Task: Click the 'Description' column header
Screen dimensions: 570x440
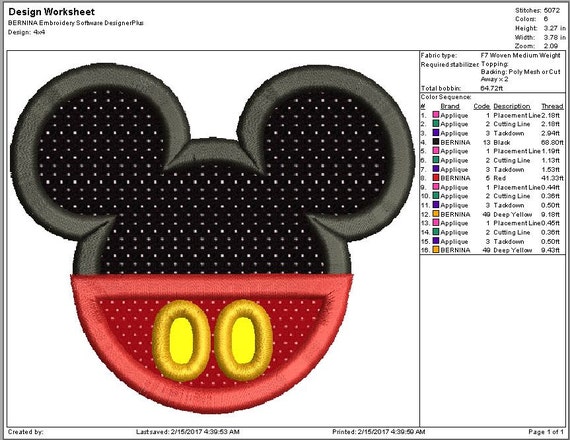Action: click(512, 106)
